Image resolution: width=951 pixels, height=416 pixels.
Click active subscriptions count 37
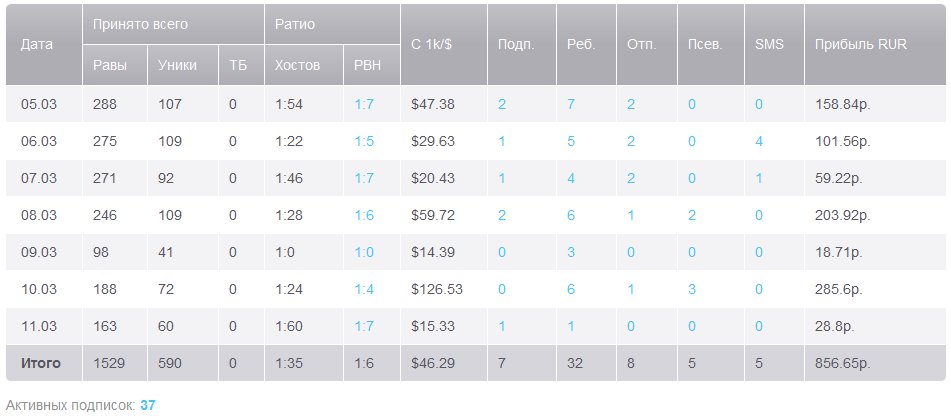tap(148, 405)
